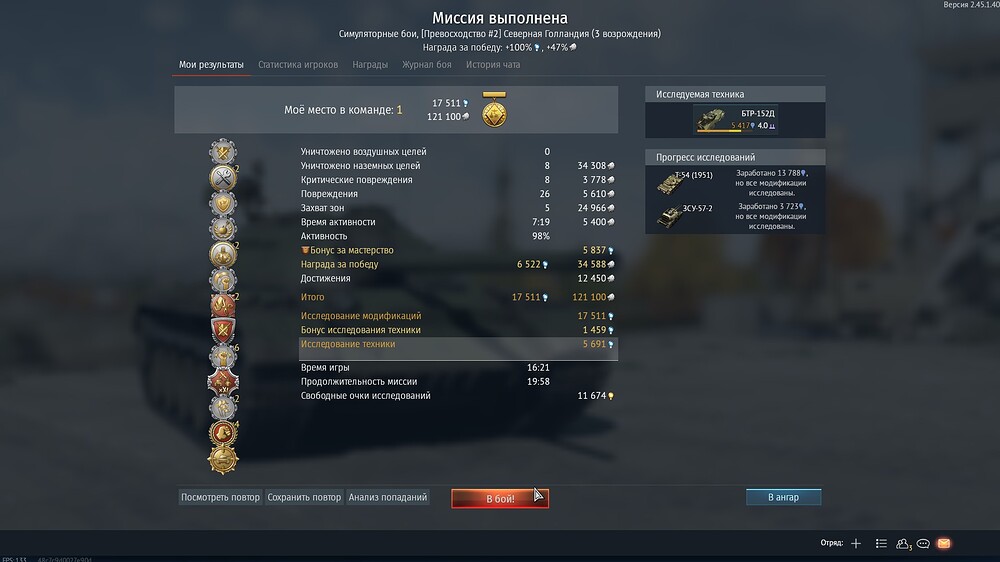Click the red shield crossed swords award
This screenshot has height=562, width=1000.
point(223,330)
